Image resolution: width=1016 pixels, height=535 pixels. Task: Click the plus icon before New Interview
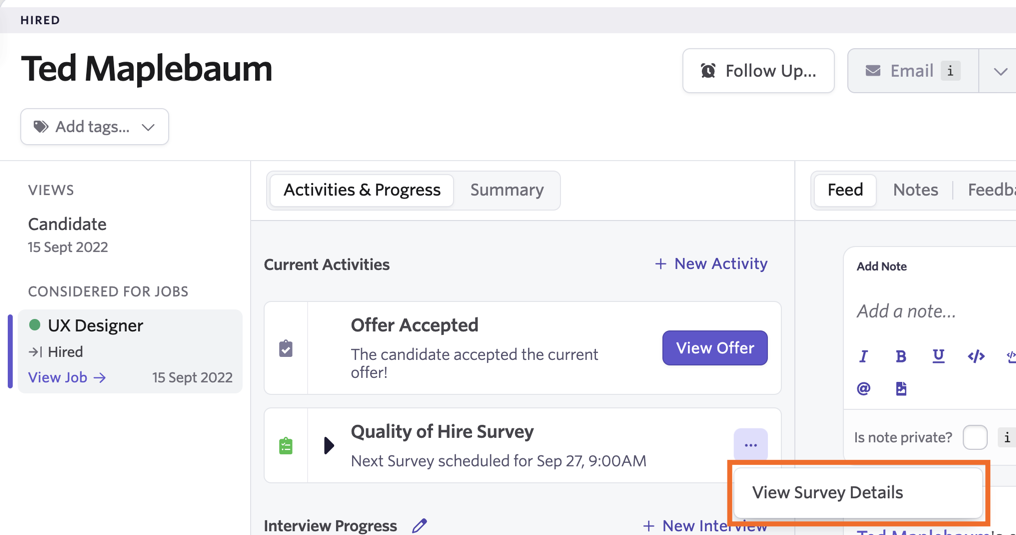649,526
